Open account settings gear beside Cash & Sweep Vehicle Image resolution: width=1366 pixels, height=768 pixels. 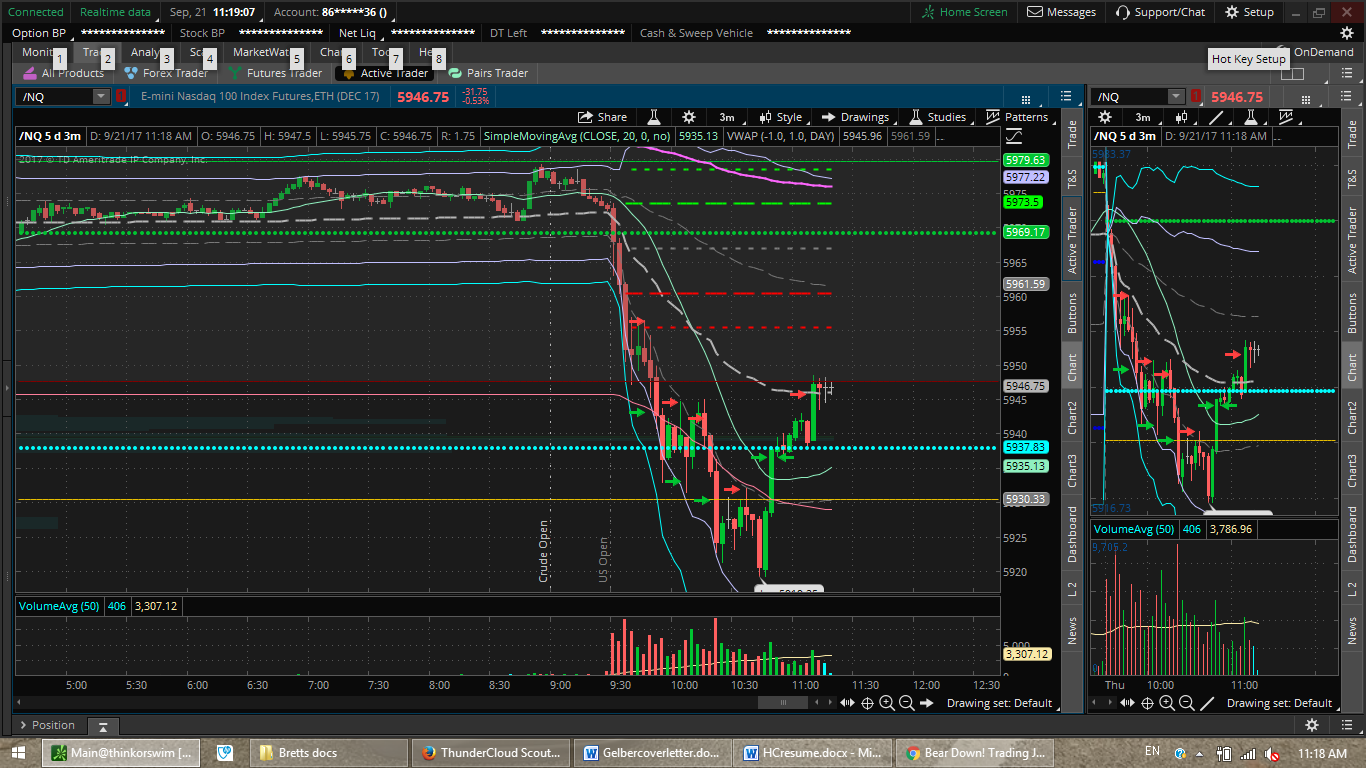[1346, 33]
